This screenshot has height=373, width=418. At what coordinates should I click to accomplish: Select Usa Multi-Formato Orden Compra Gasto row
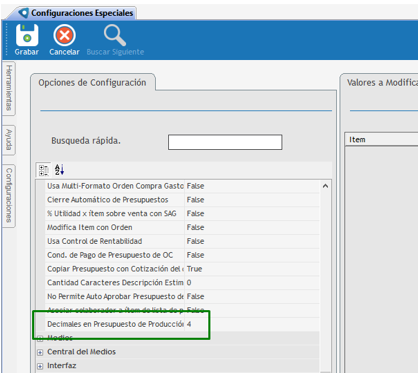click(182, 186)
